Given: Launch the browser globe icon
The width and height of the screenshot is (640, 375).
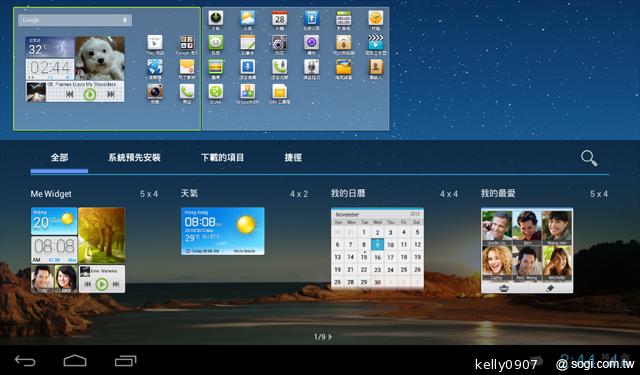Looking at the screenshot, I should [x=155, y=67].
